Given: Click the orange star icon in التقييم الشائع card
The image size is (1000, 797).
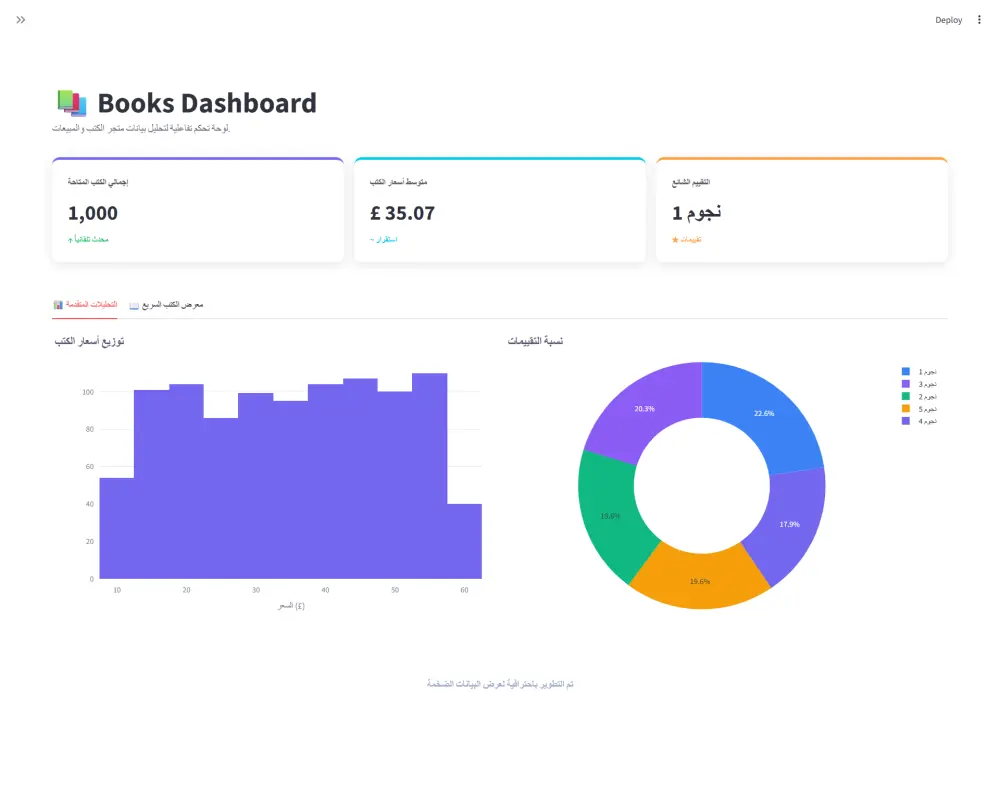Looking at the screenshot, I should click(x=677, y=239).
